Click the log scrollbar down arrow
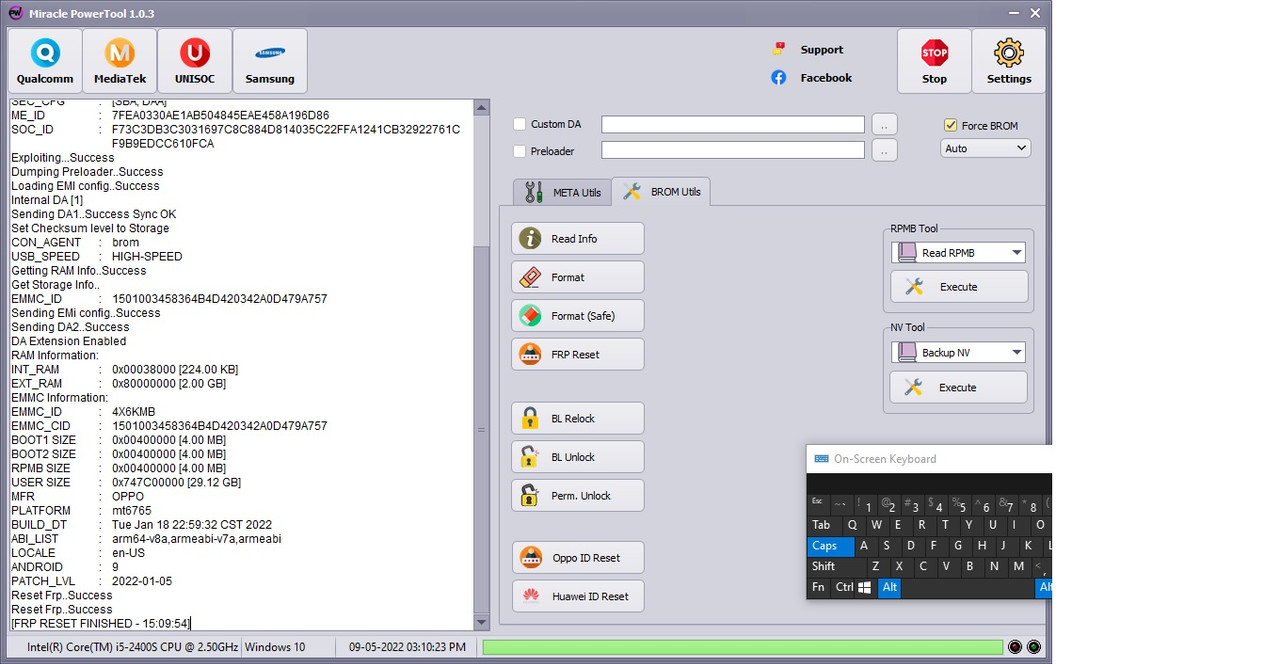1280x664 pixels. [482, 622]
